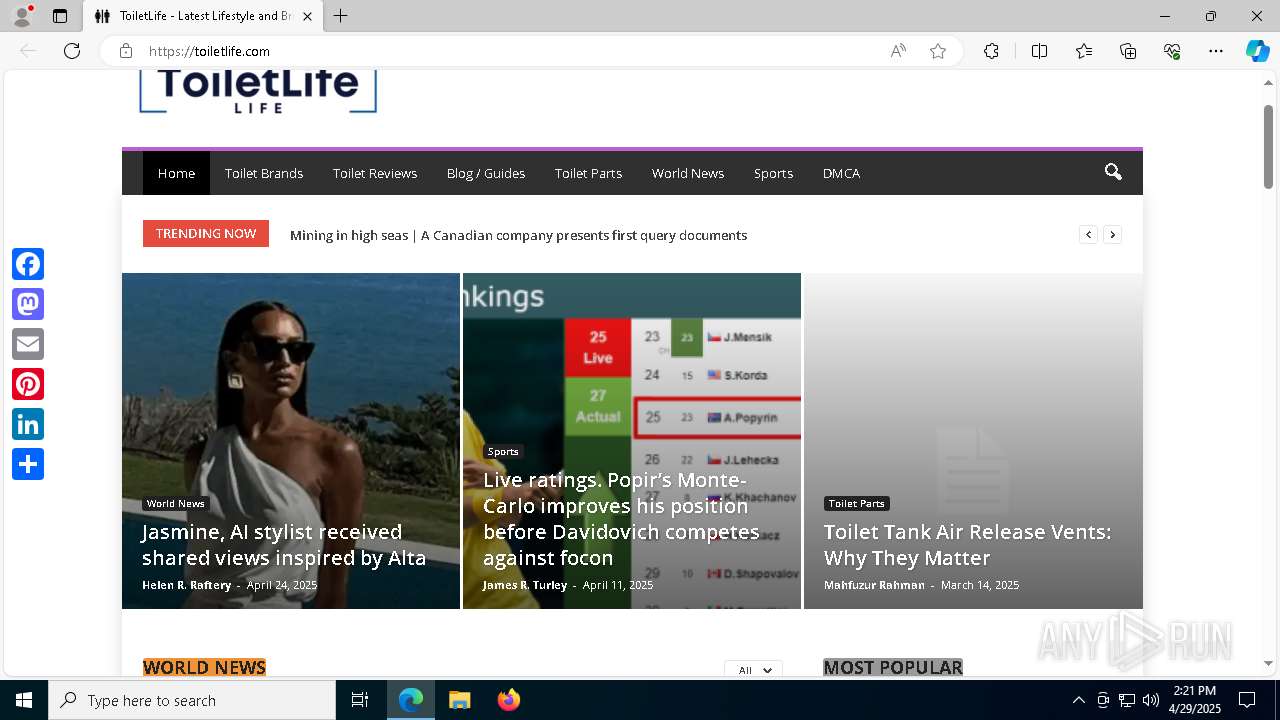
Task: Launch Copilot from browser toolbar
Action: click(1257, 51)
